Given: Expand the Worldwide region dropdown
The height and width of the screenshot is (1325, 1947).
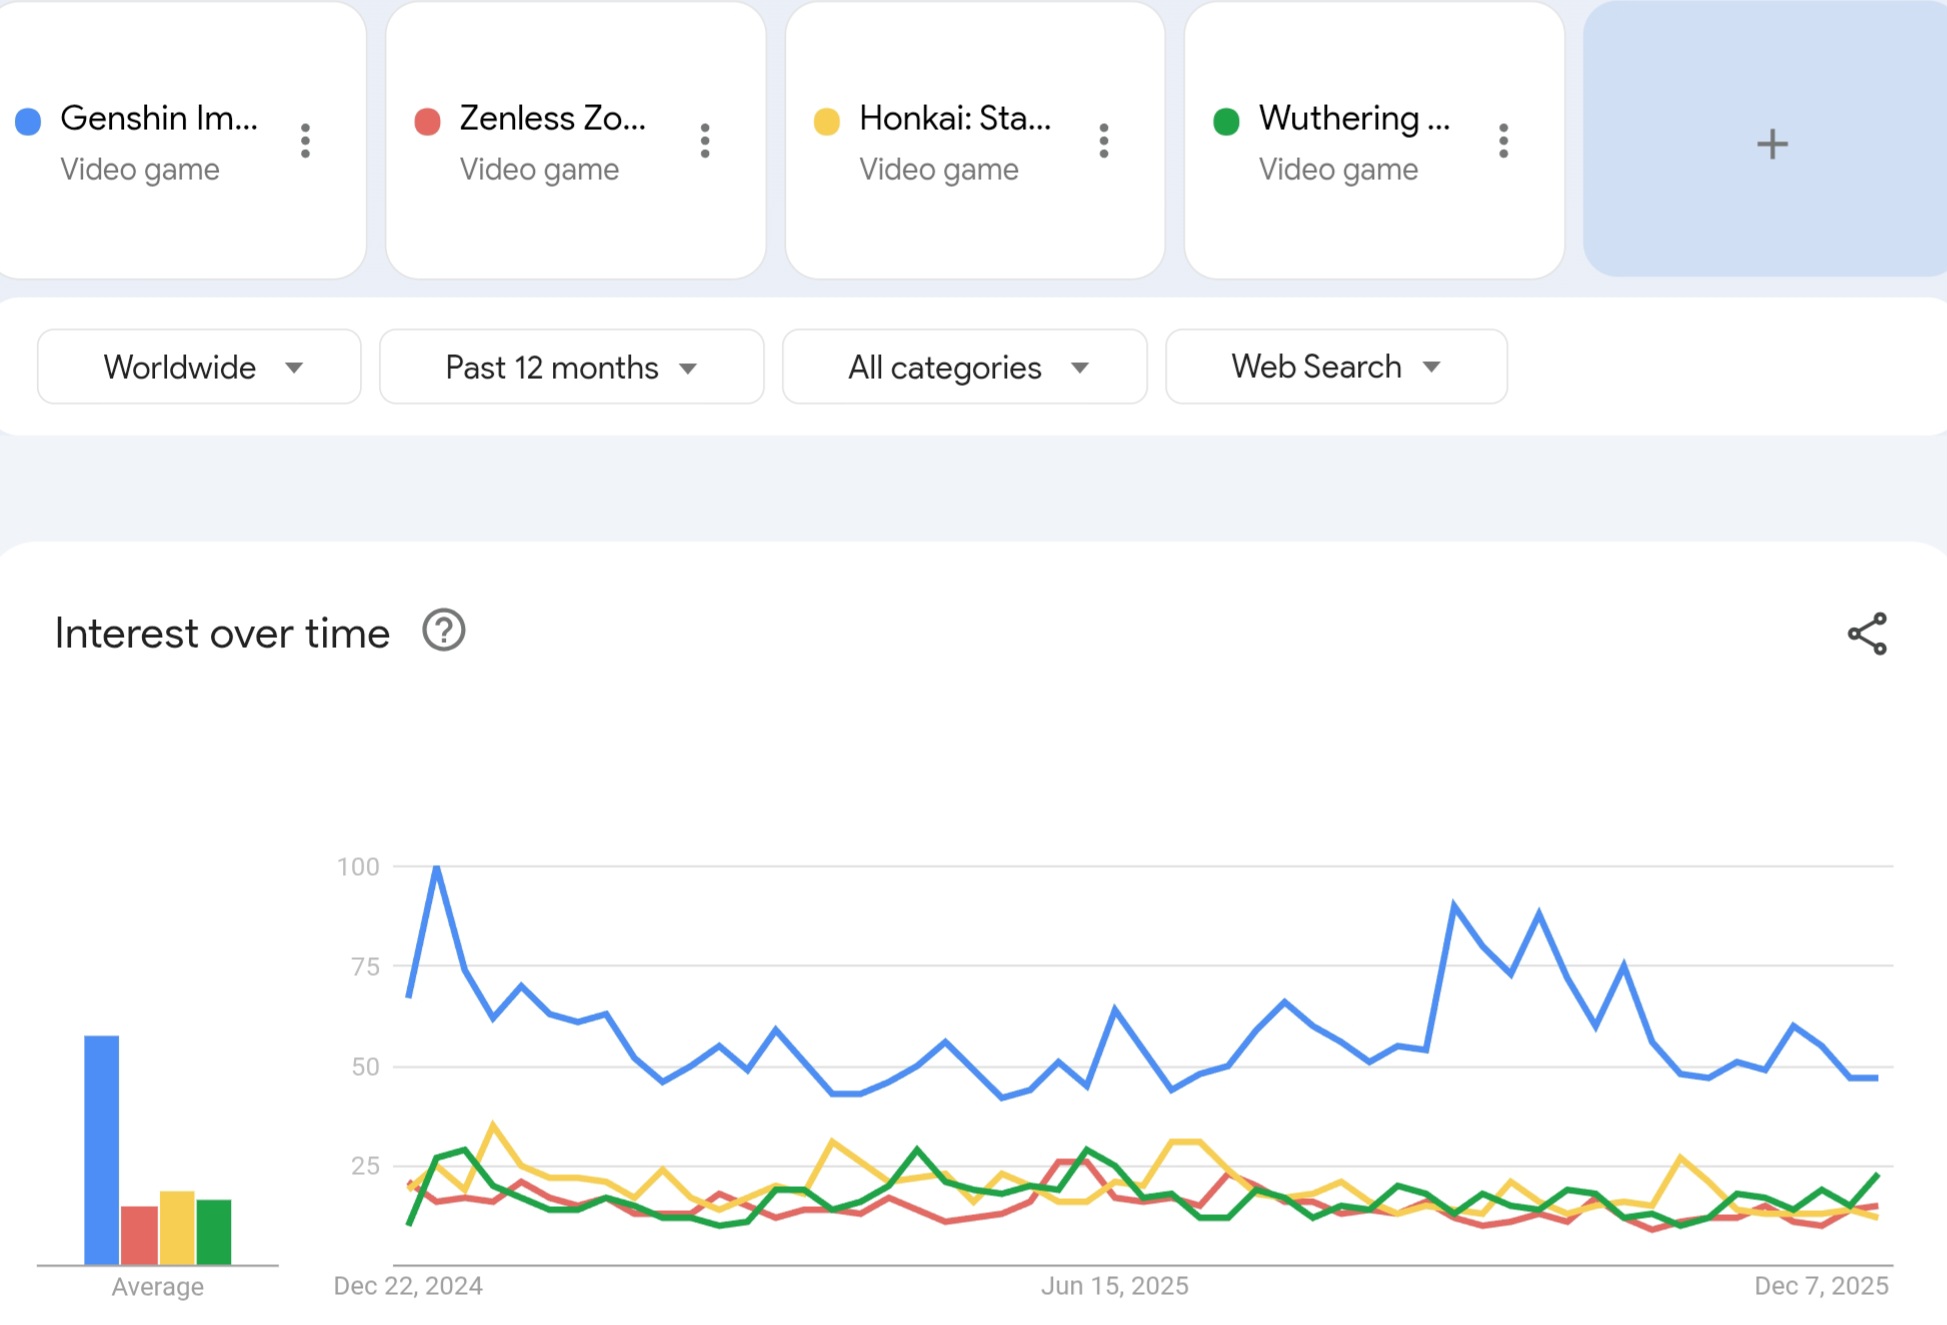Looking at the screenshot, I should pos(199,367).
